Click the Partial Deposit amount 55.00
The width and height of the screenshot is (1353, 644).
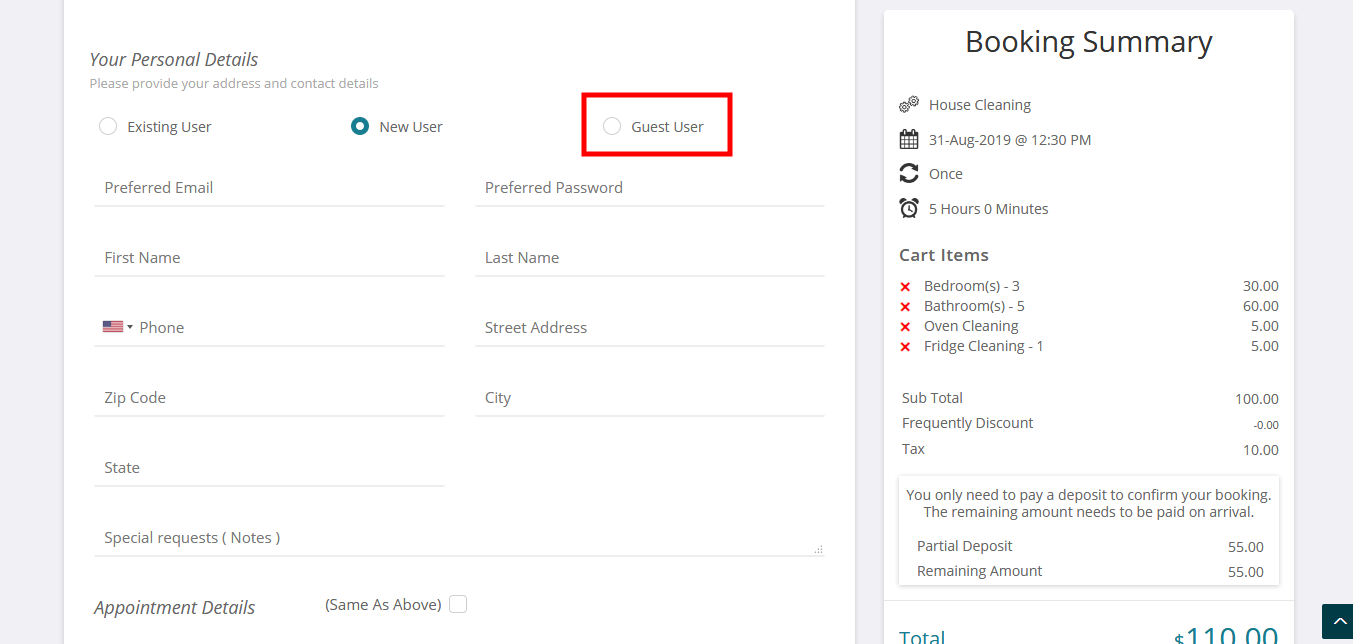tap(1246, 547)
